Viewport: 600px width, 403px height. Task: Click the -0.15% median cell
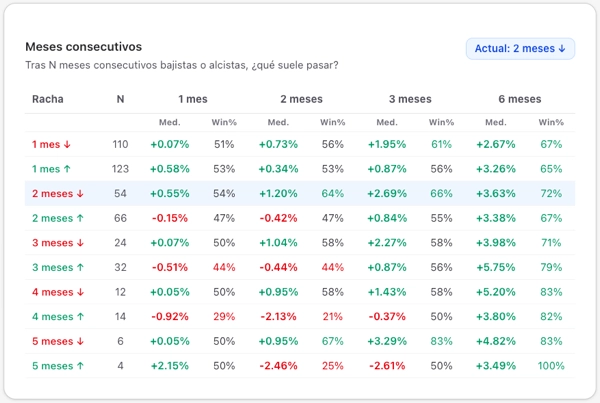[170, 218]
